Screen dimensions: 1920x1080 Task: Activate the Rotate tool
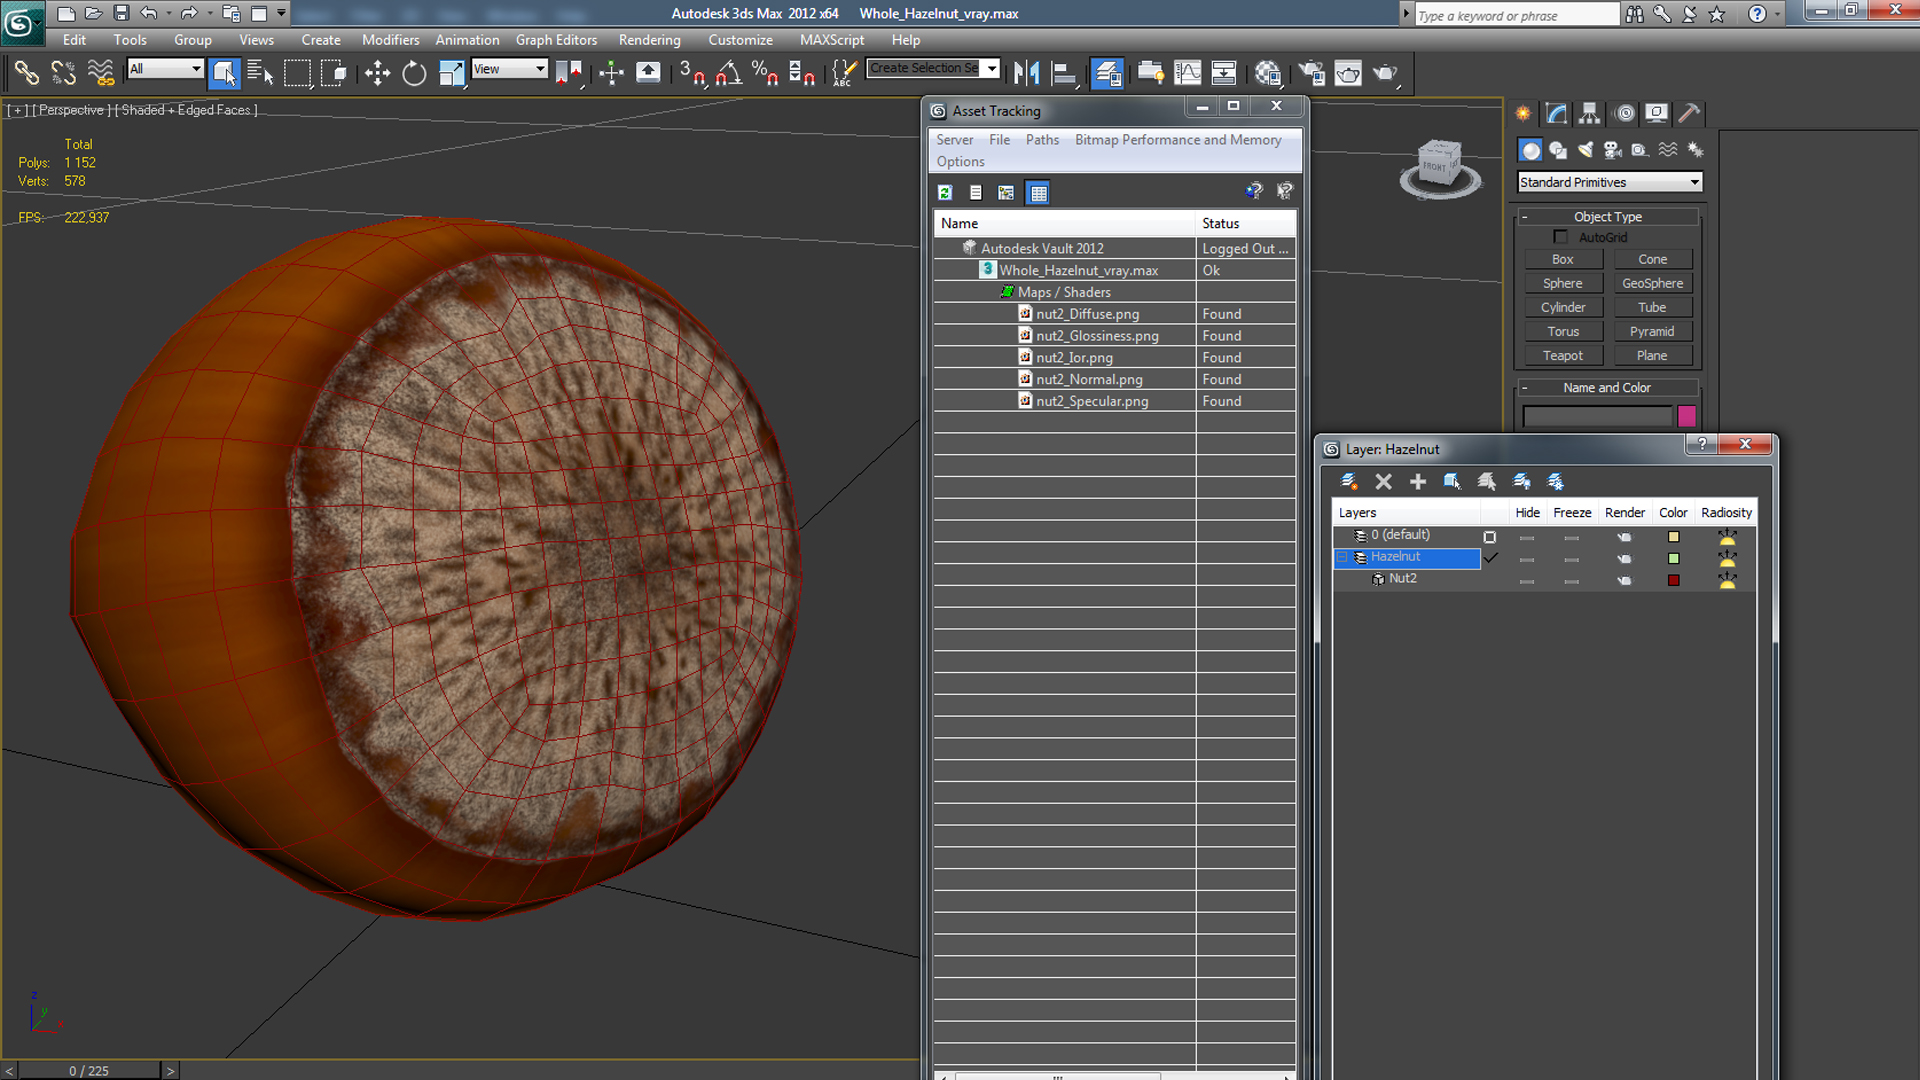pos(414,73)
